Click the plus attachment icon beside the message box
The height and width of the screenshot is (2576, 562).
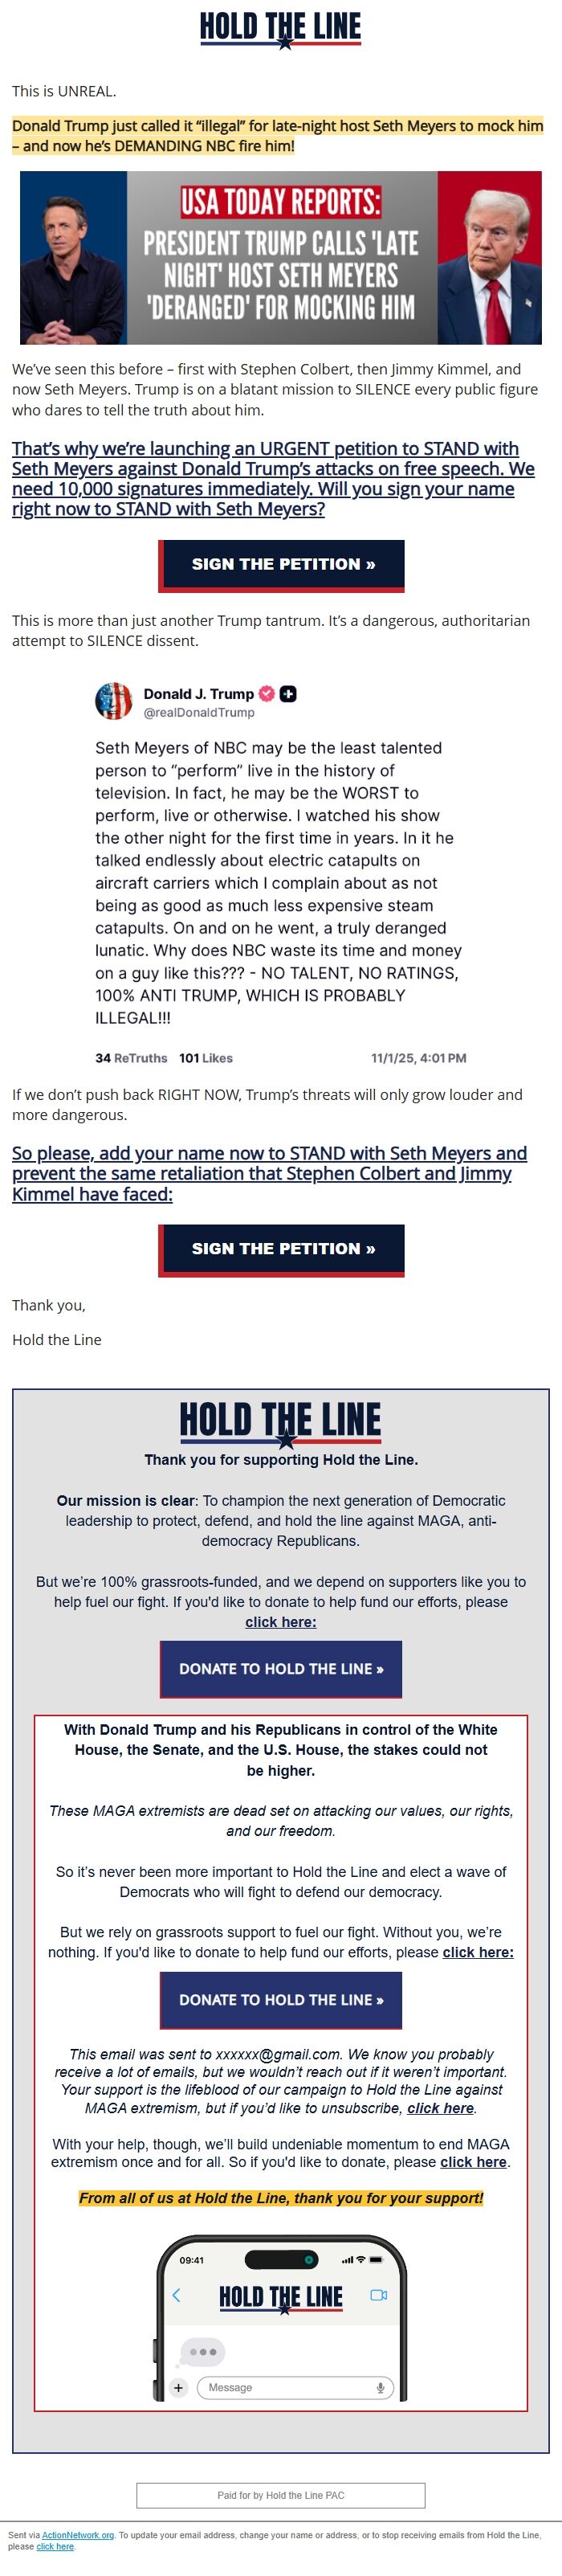tap(179, 2388)
